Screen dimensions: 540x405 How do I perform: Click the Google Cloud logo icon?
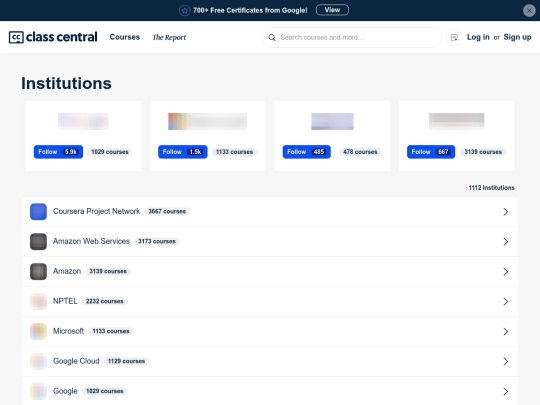[38, 361]
